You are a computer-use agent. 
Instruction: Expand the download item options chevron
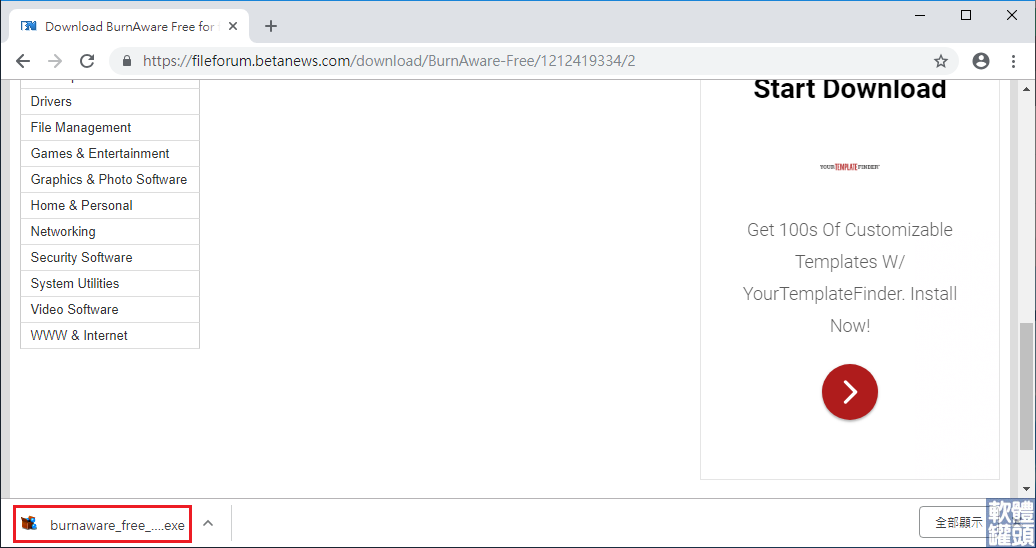pos(208,524)
